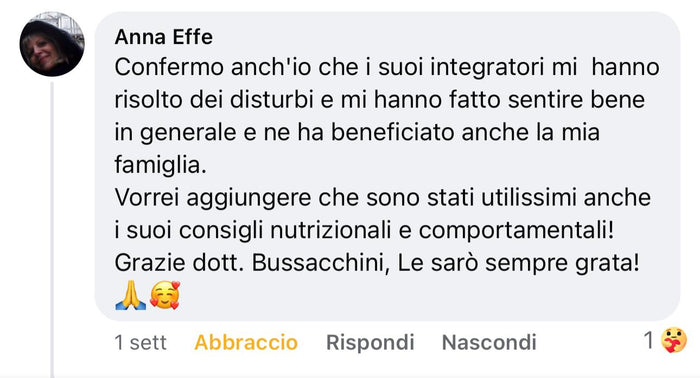
Task: Open Anna Effe's profile picture
Action: [52, 44]
